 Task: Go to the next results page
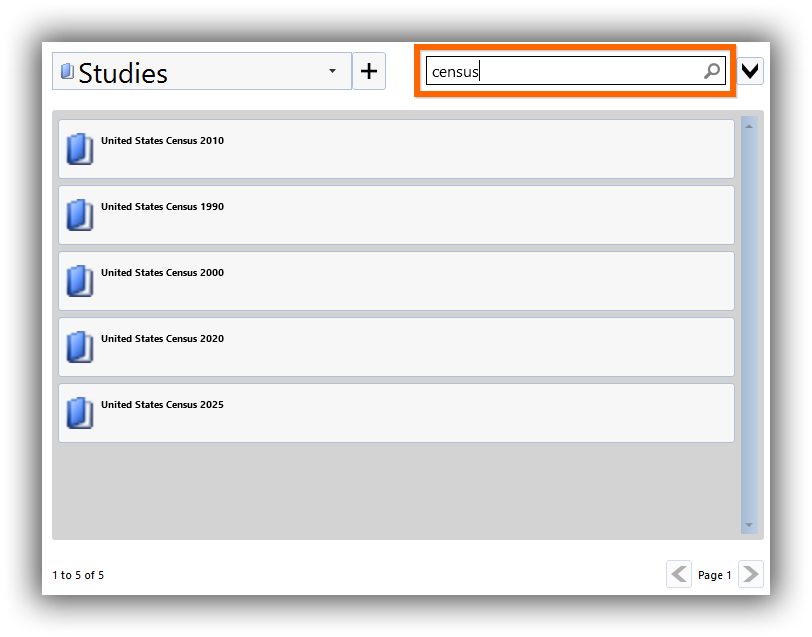click(751, 574)
